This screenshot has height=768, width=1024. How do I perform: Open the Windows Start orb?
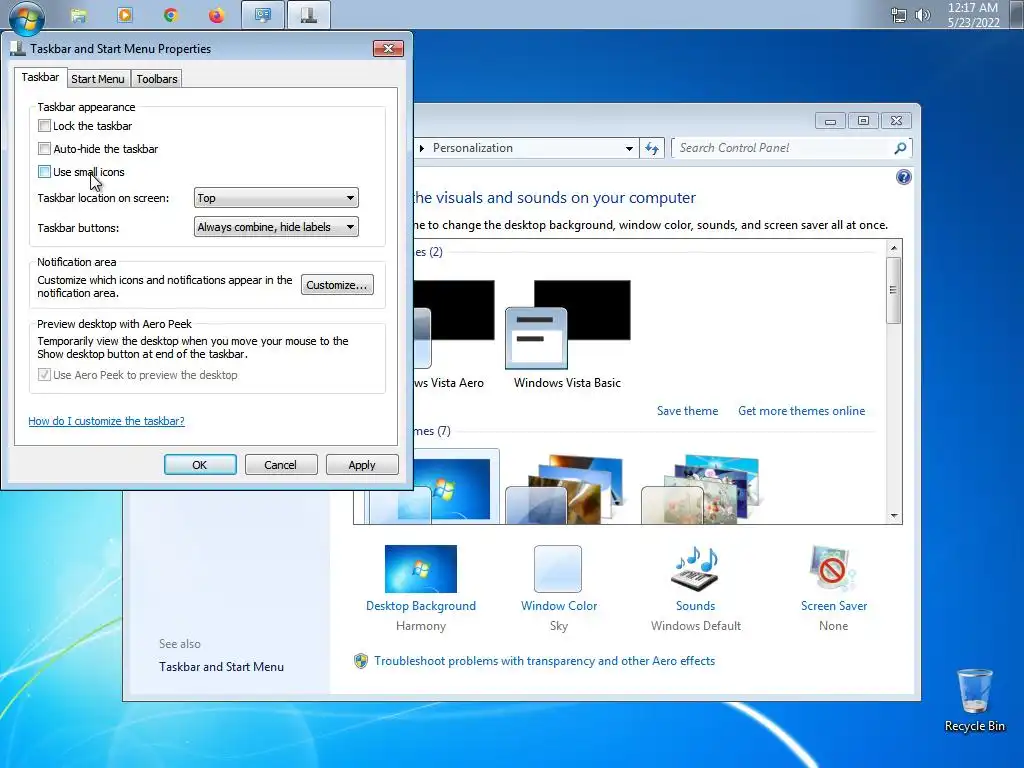tap(26, 17)
